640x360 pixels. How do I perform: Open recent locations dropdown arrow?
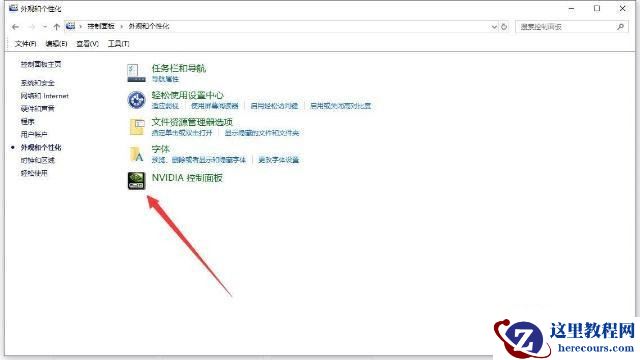[x=44, y=27]
